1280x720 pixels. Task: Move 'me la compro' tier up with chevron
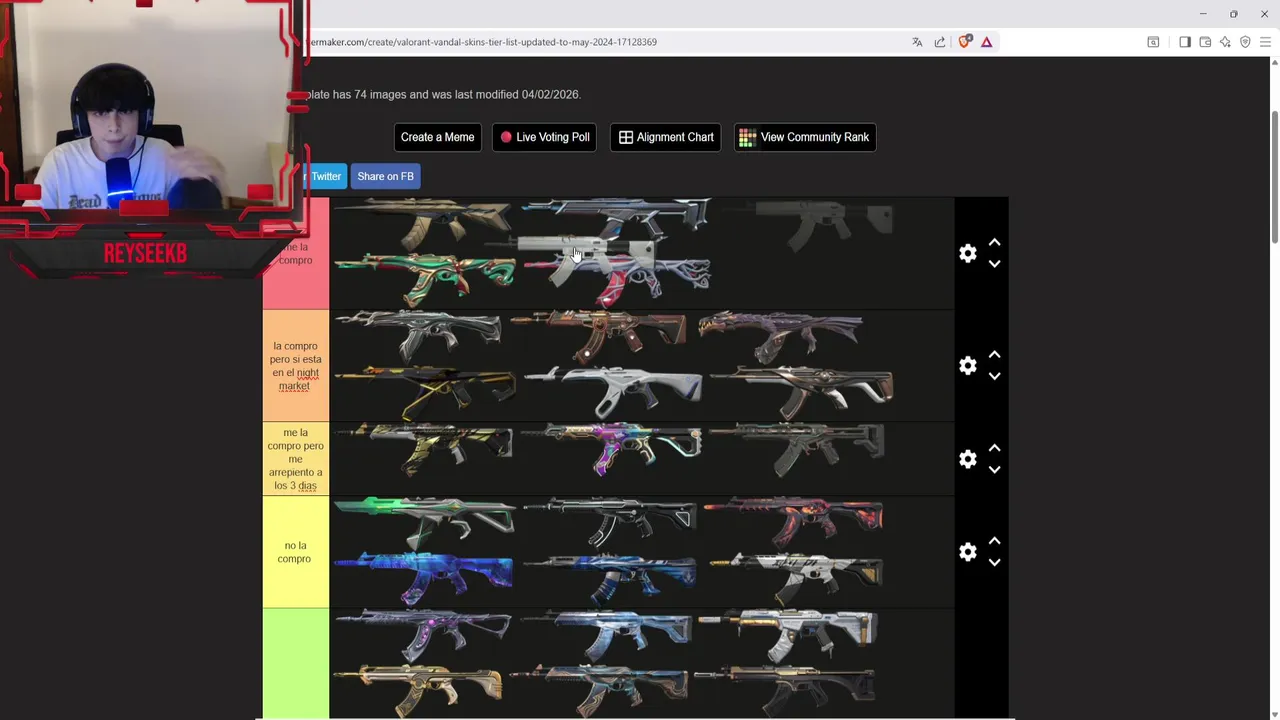point(994,242)
